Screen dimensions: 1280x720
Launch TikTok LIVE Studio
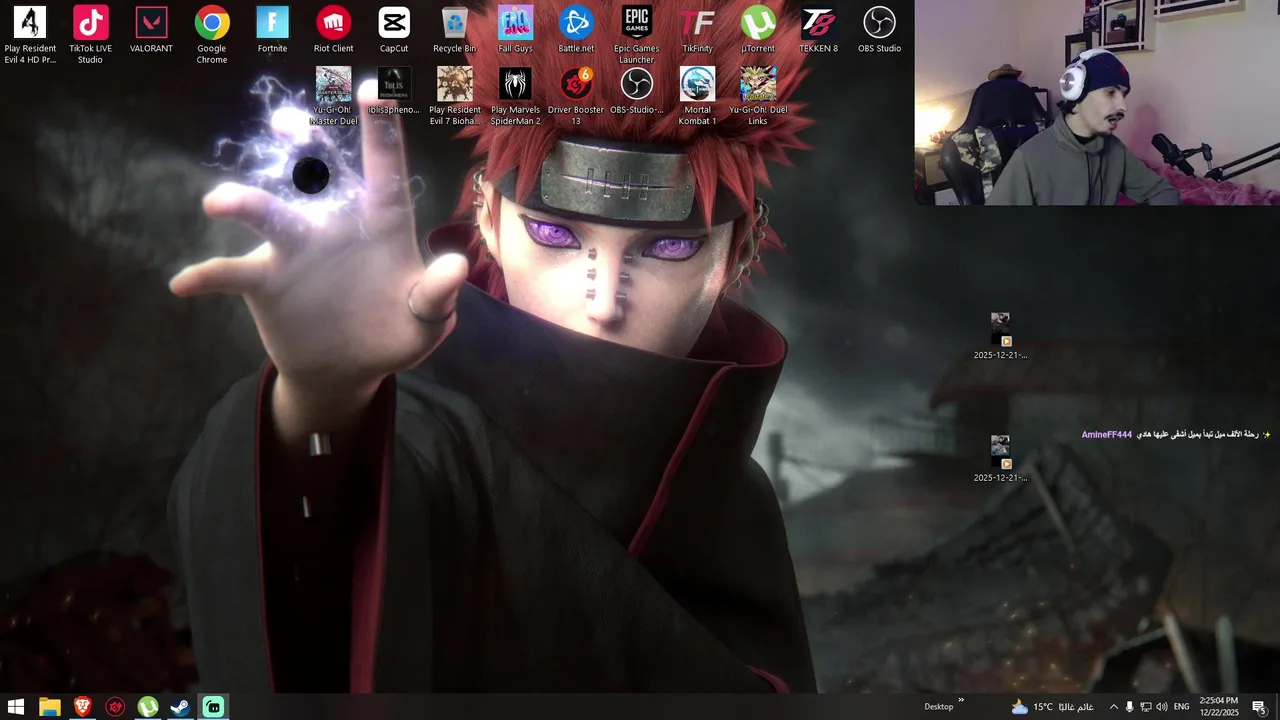point(90,35)
